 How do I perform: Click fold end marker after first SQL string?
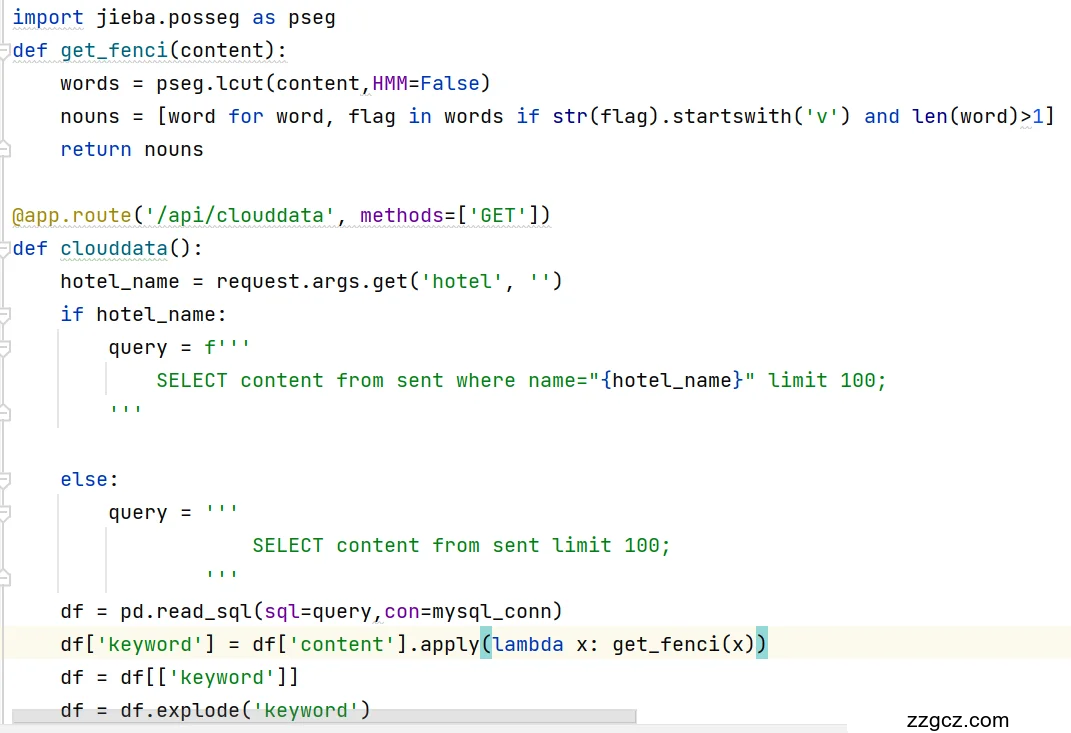5,412
